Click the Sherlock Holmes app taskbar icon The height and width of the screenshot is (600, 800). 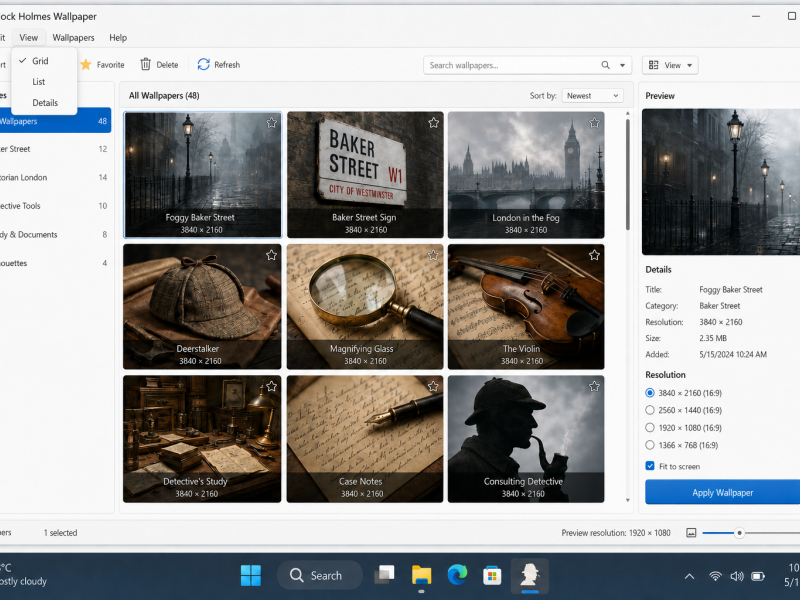pos(530,575)
